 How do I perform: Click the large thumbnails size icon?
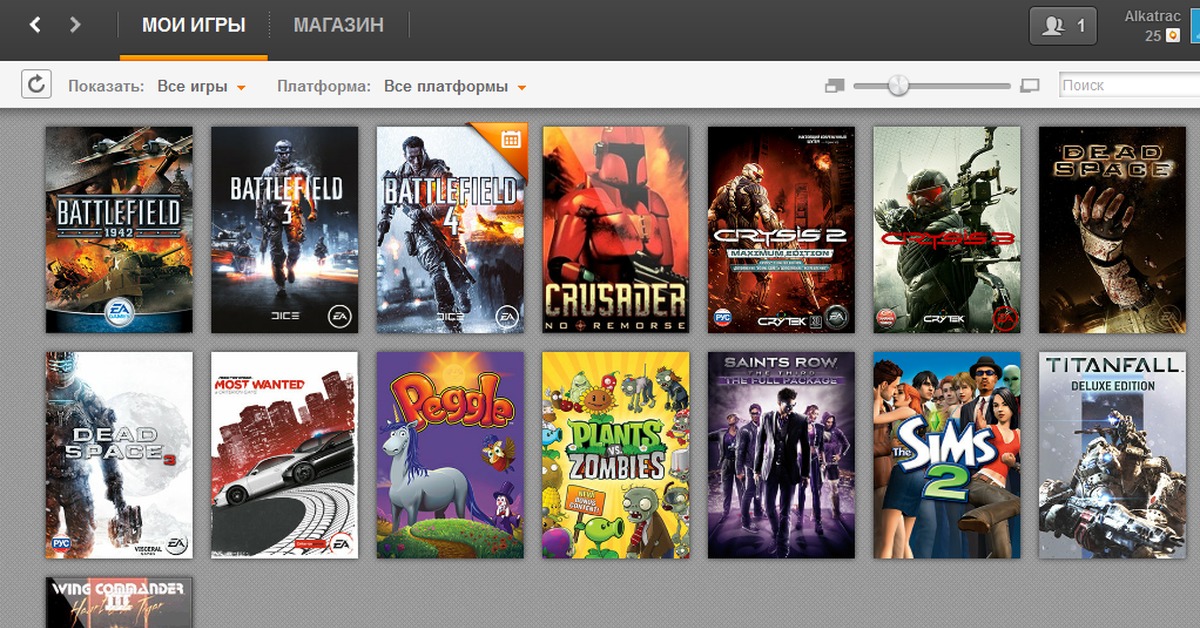point(1030,87)
